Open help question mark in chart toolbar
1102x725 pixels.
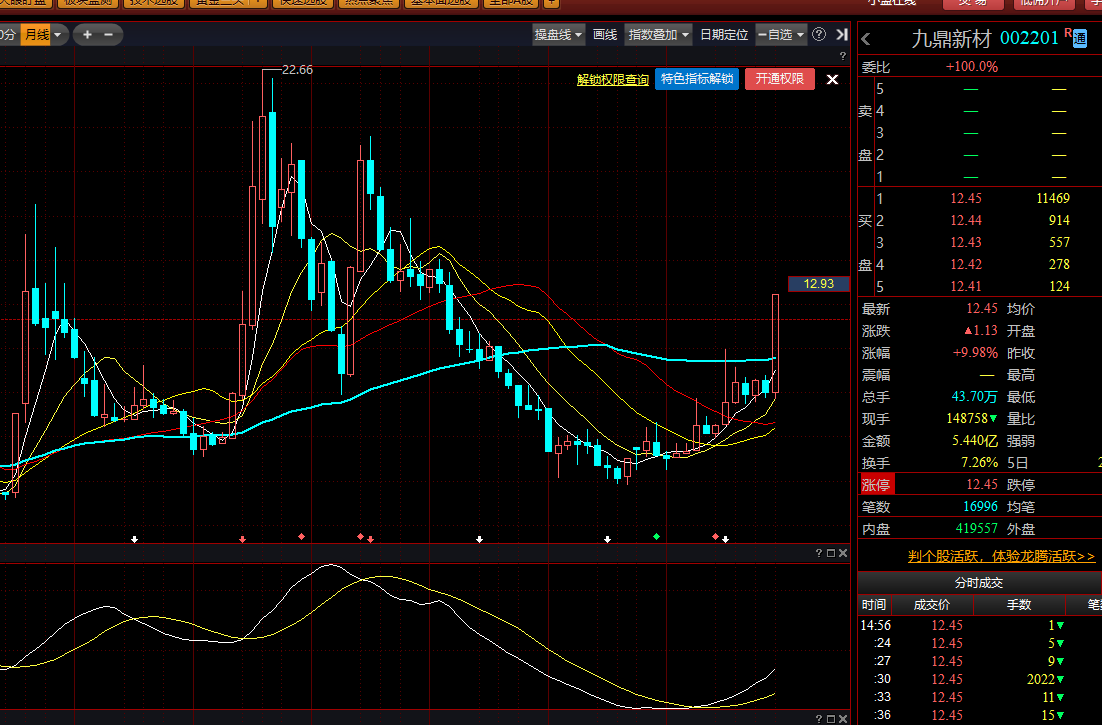pyautogui.click(x=819, y=35)
